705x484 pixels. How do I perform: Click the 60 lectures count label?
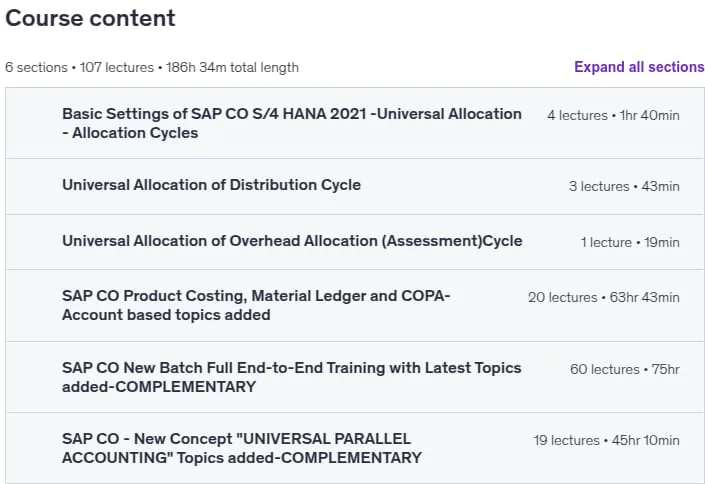(605, 369)
